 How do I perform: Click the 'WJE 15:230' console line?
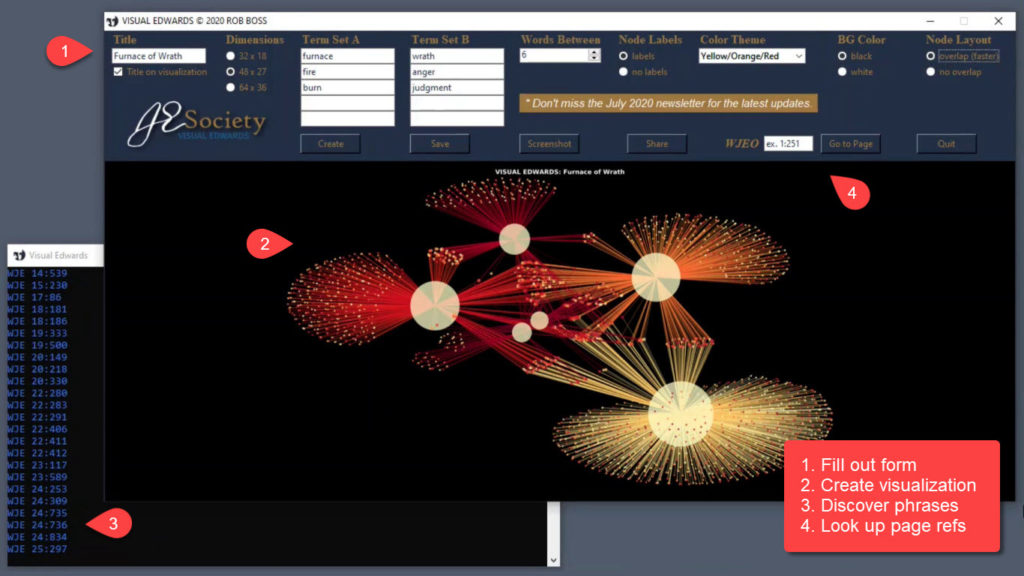pos(37,285)
